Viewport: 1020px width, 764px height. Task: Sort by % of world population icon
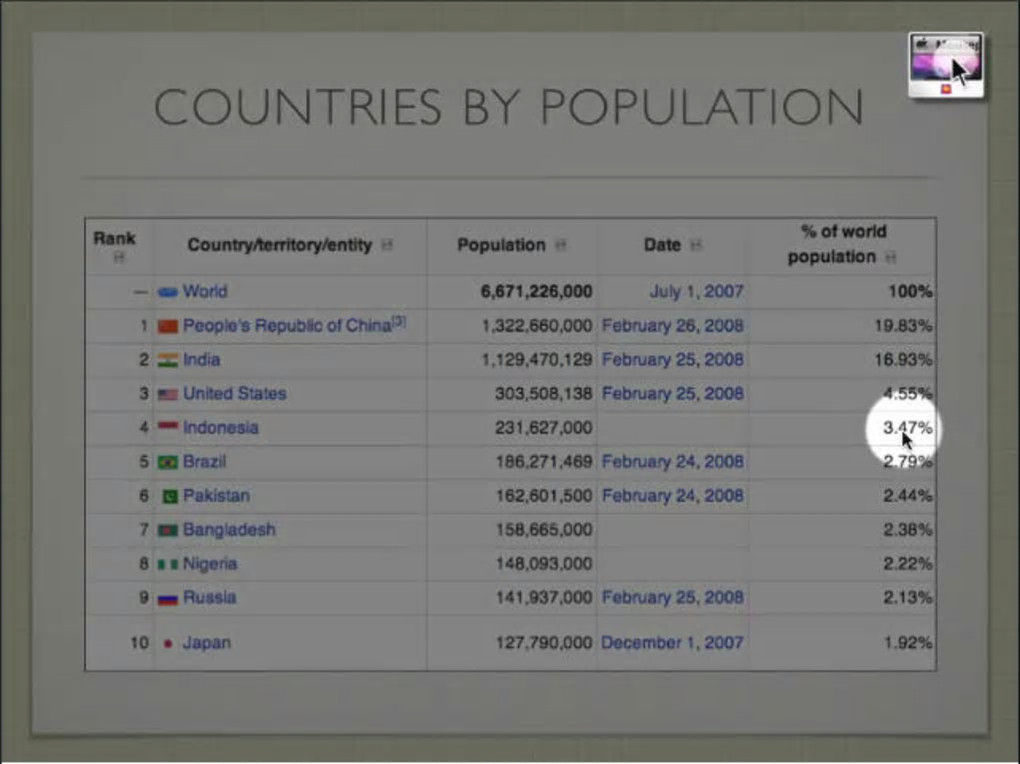[891, 258]
